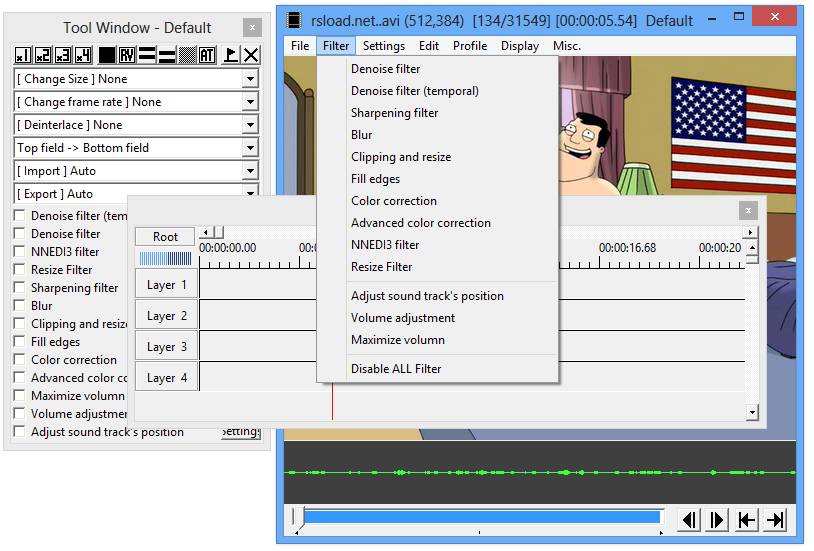Image resolution: width=814 pixels, height=551 pixels.
Task: Click the timeline scroll right arrow
Action: point(750,232)
